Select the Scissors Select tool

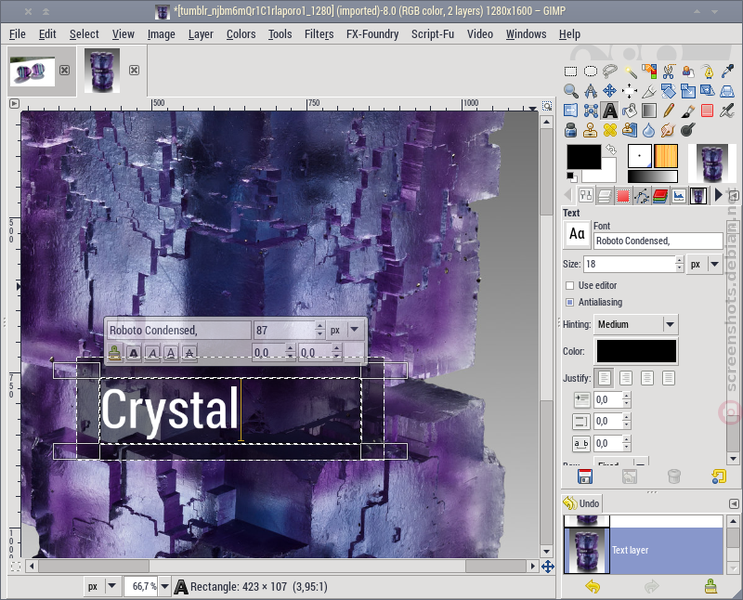click(x=669, y=72)
